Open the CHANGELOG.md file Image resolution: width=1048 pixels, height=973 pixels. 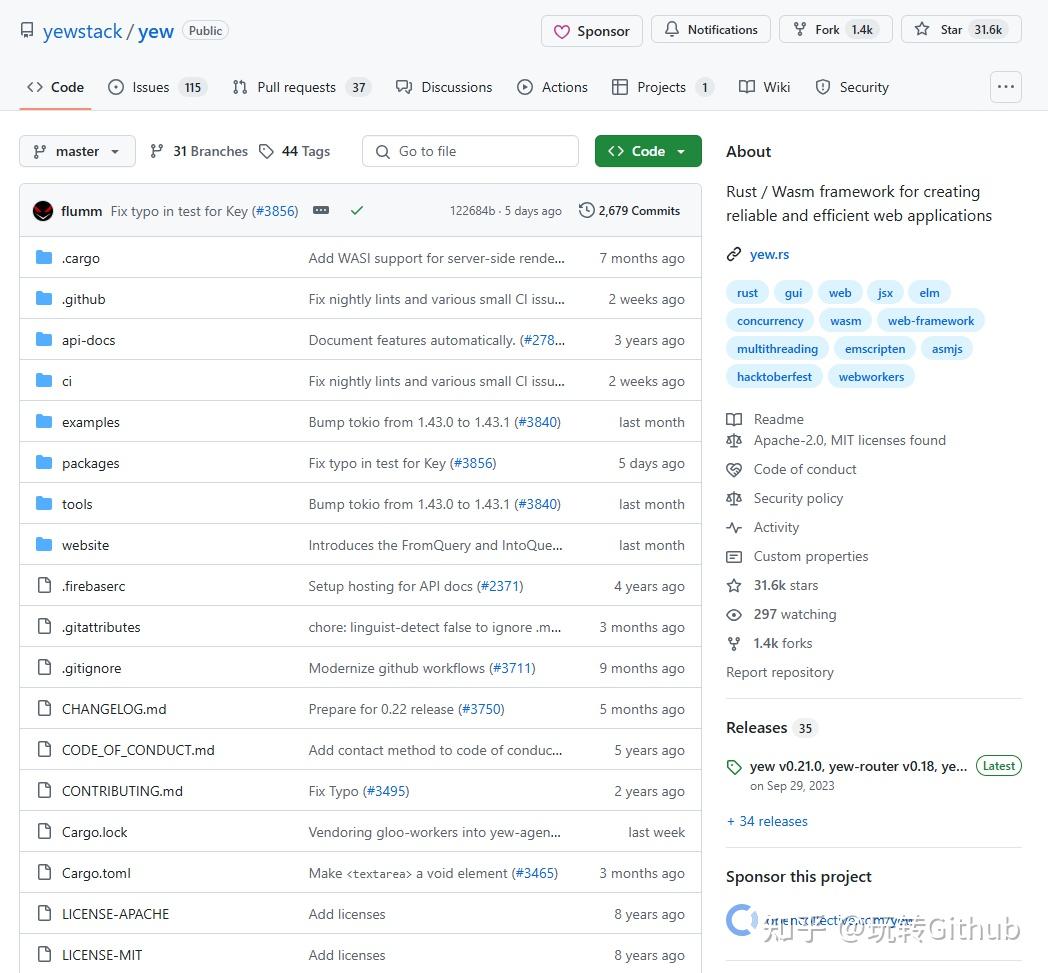click(114, 708)
